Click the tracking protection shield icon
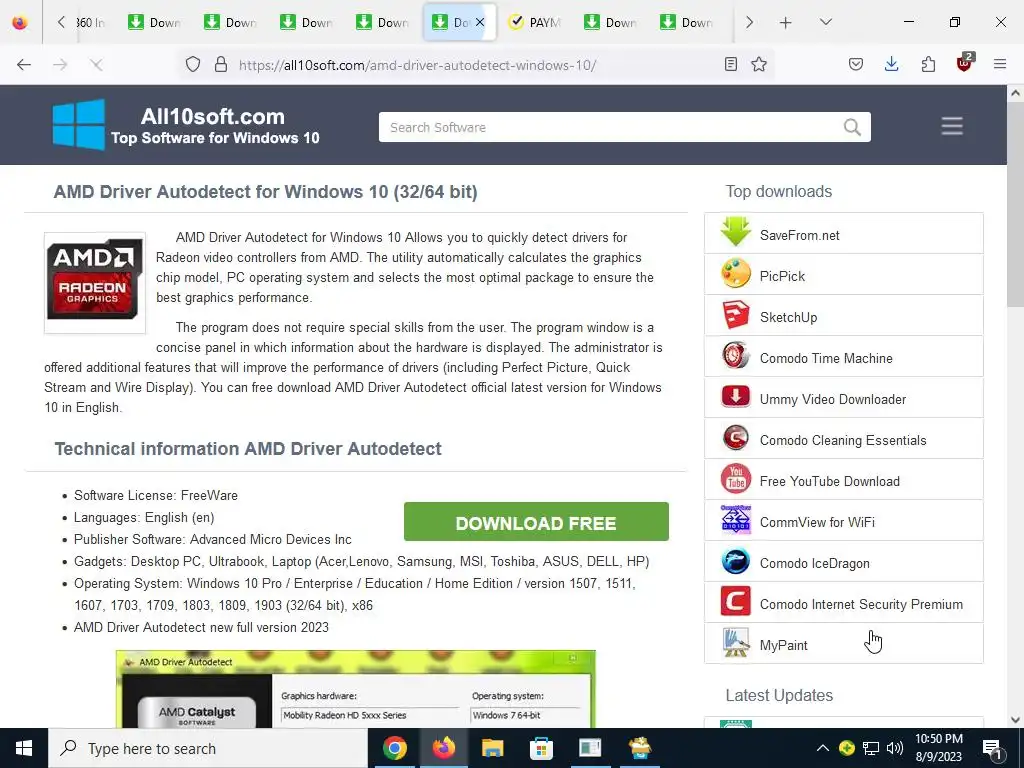The width and height of the screenshot is (1024, 768). (x=193, y=65)
